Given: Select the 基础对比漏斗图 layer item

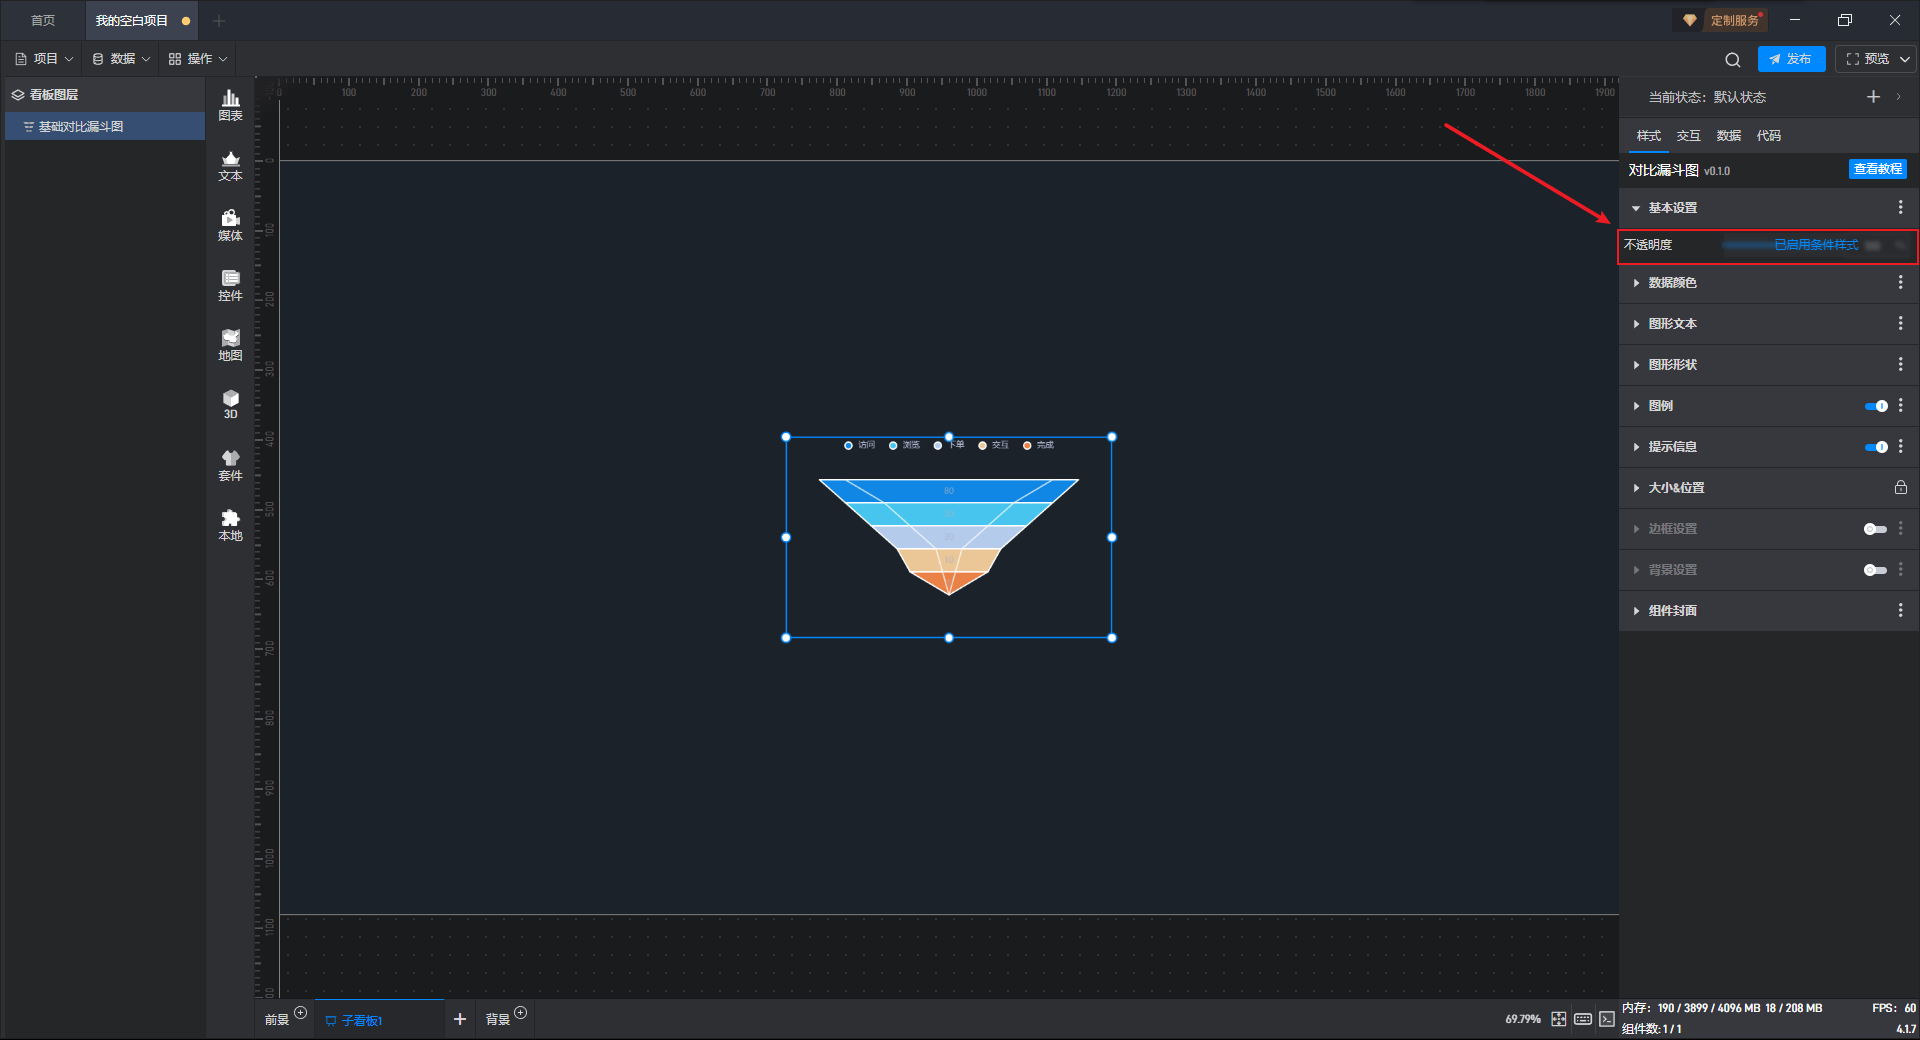Looking at the screenshot, I should (x=81, y=127).
